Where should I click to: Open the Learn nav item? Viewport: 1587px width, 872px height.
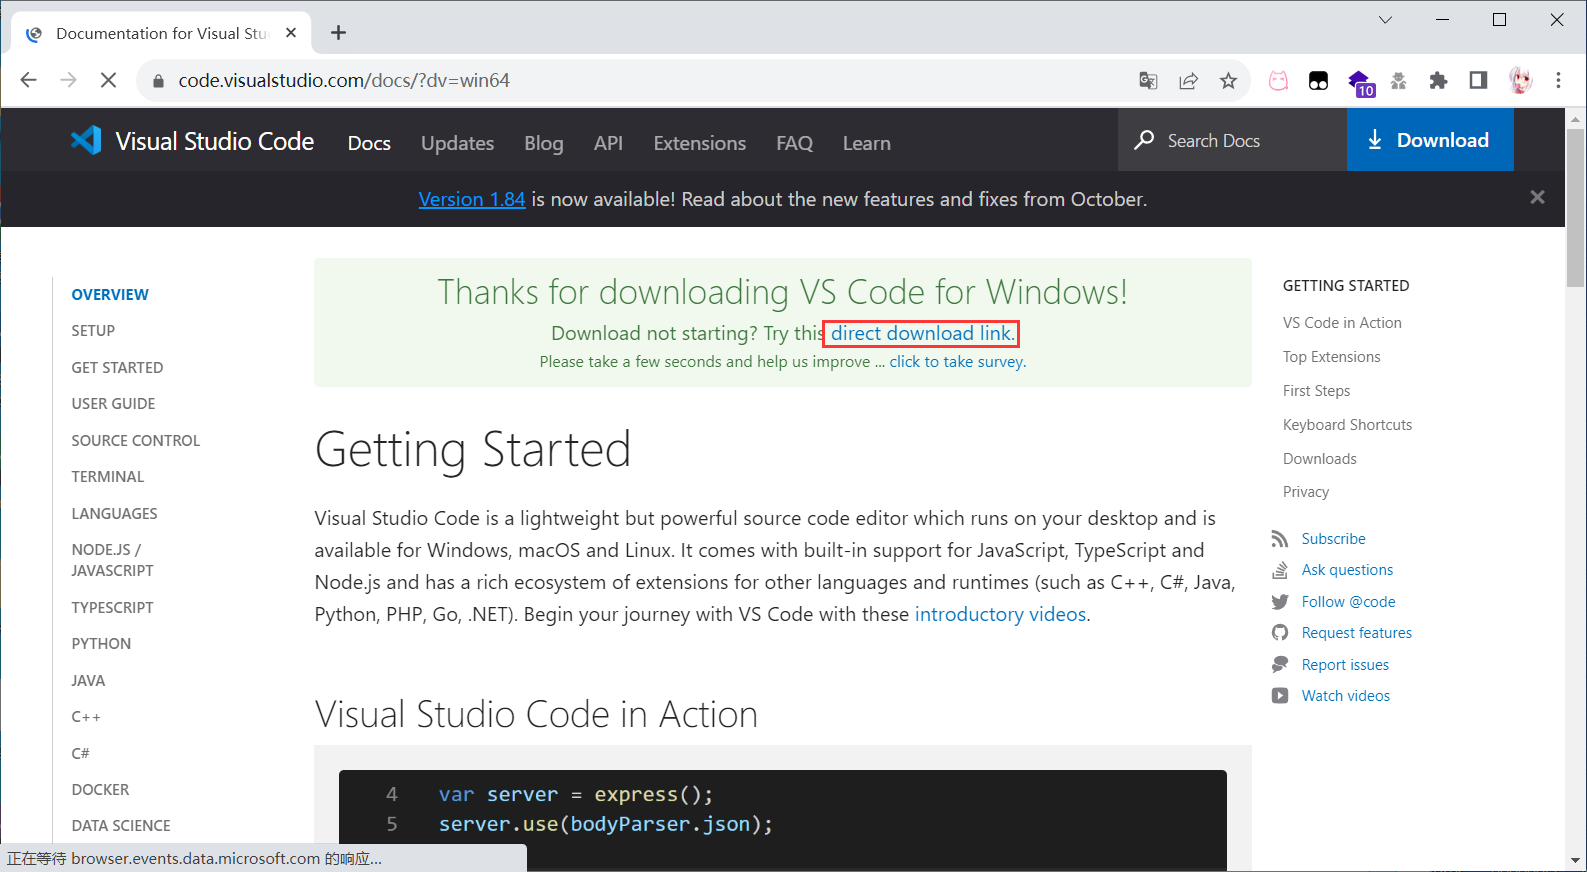[866, 143]
